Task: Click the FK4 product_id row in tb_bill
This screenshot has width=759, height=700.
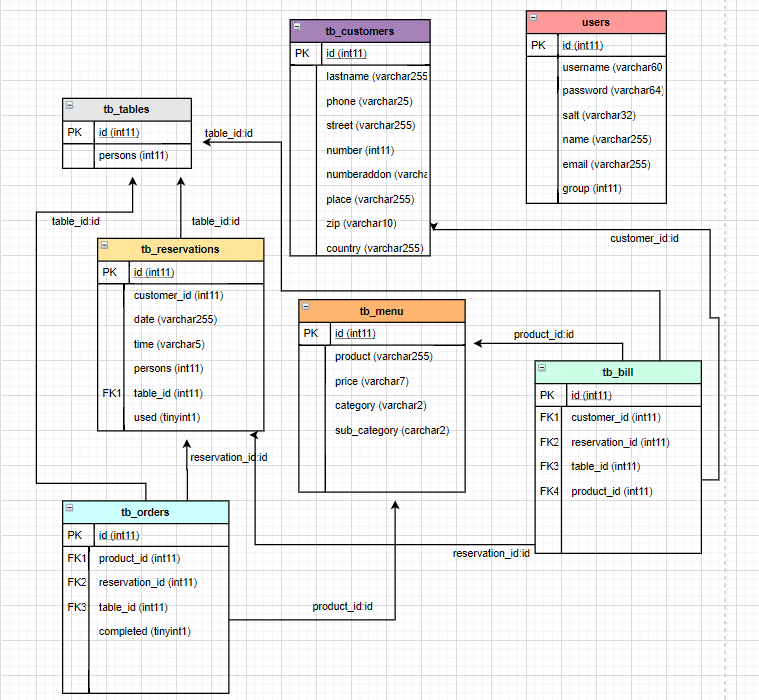Action: [611, 491]
